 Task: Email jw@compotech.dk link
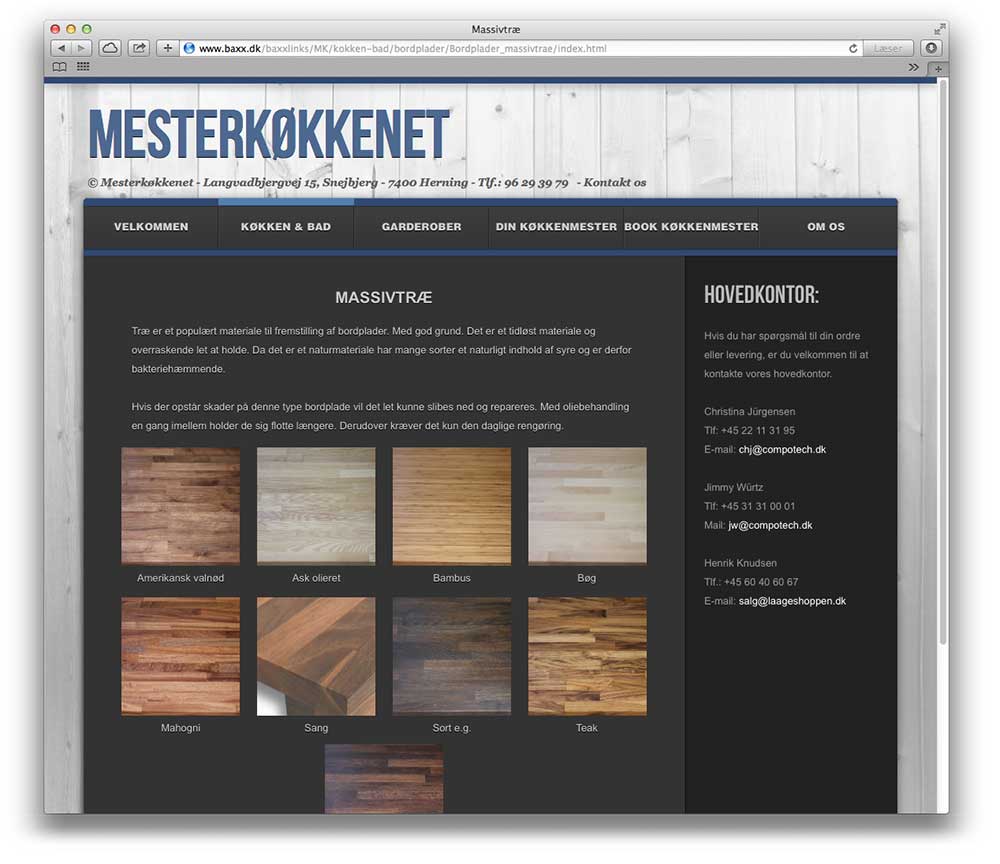(770, 525)
